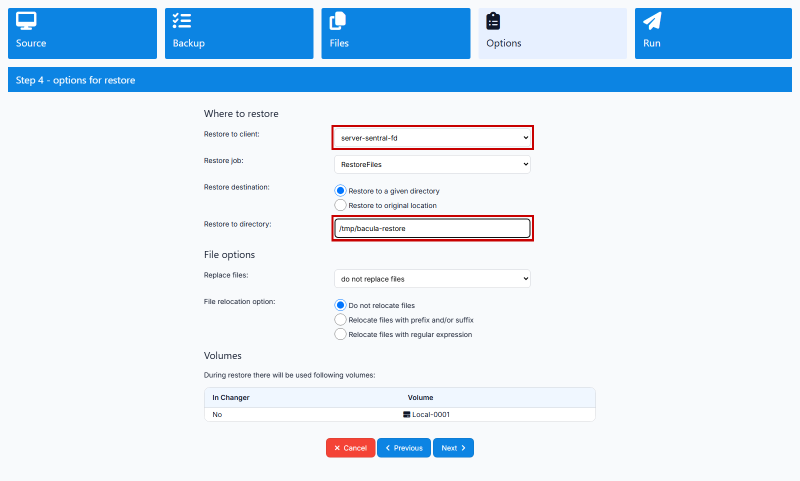Click the 'File options' section title
The width and height of the screenshot is (800, 481).
(x=229, y=255)
